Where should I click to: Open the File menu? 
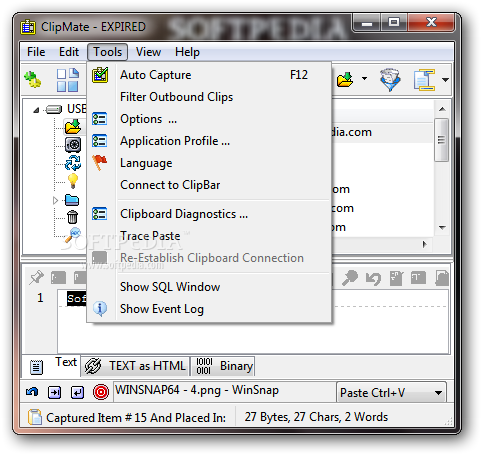[36, 52]
